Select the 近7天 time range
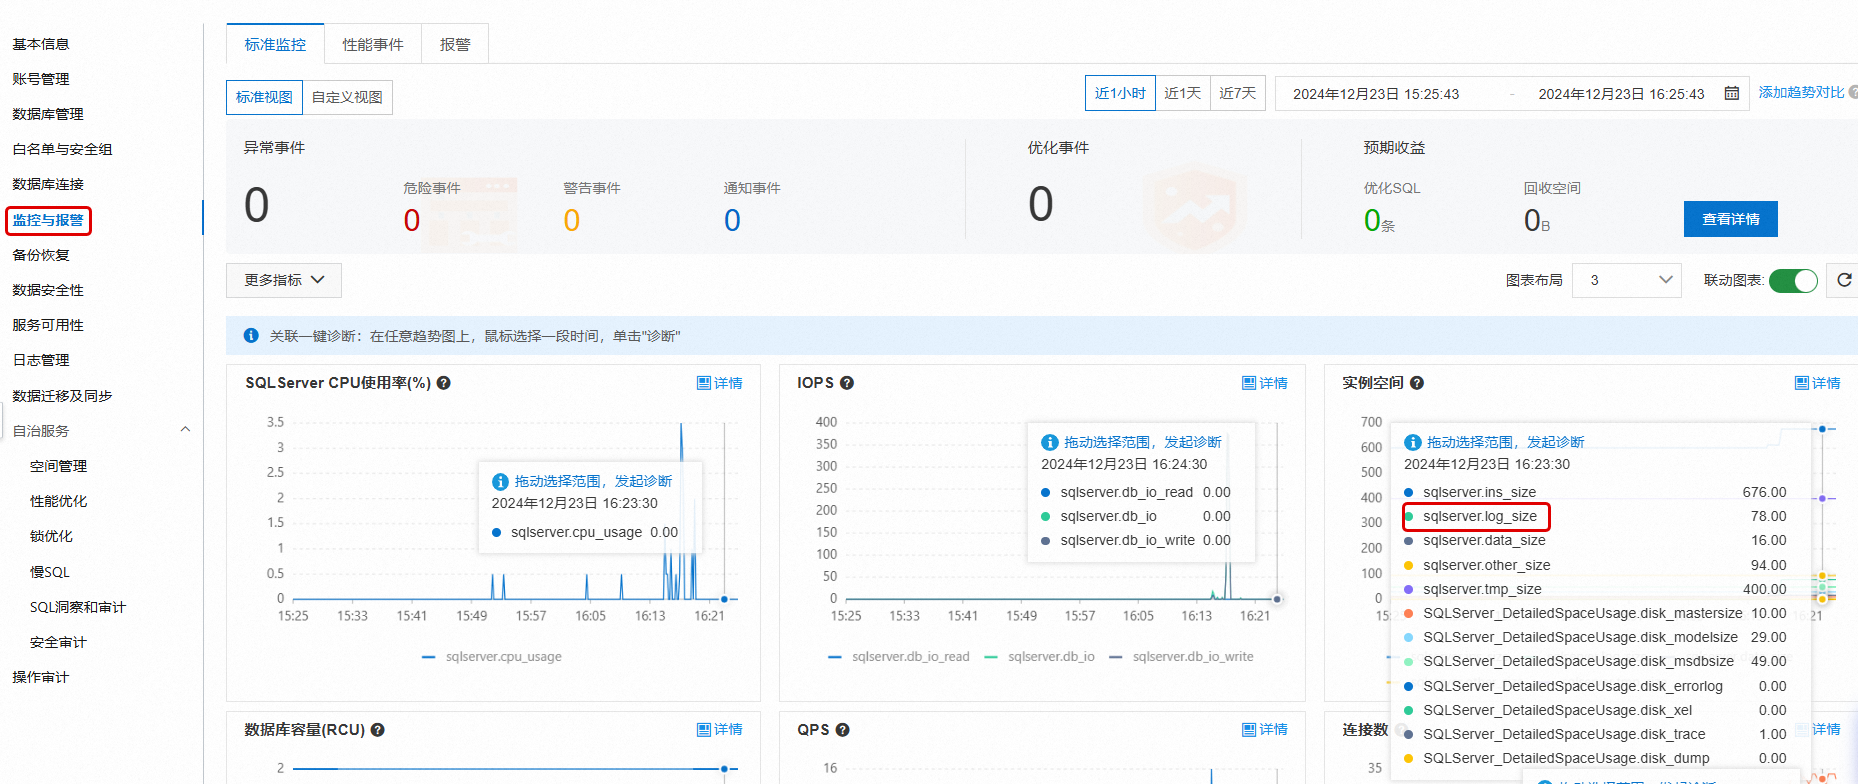 click(1238, 93)
